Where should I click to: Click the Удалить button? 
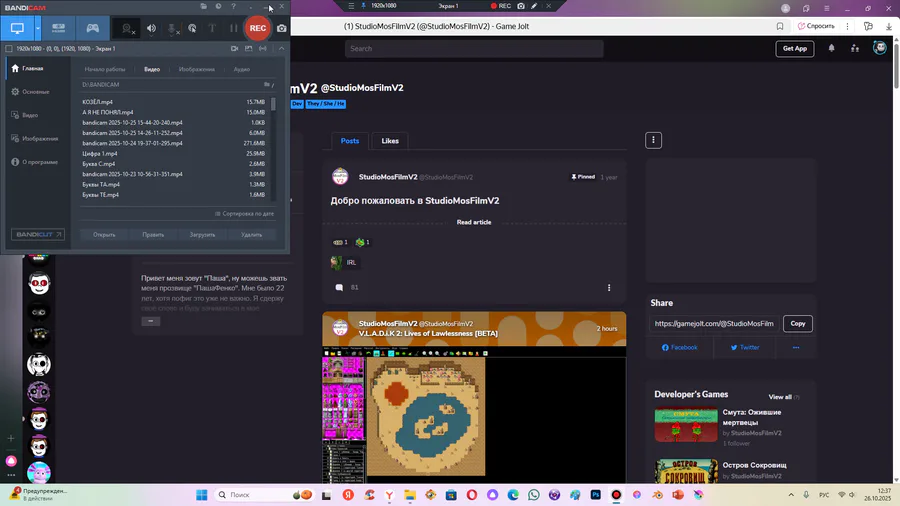pos(251,235)
